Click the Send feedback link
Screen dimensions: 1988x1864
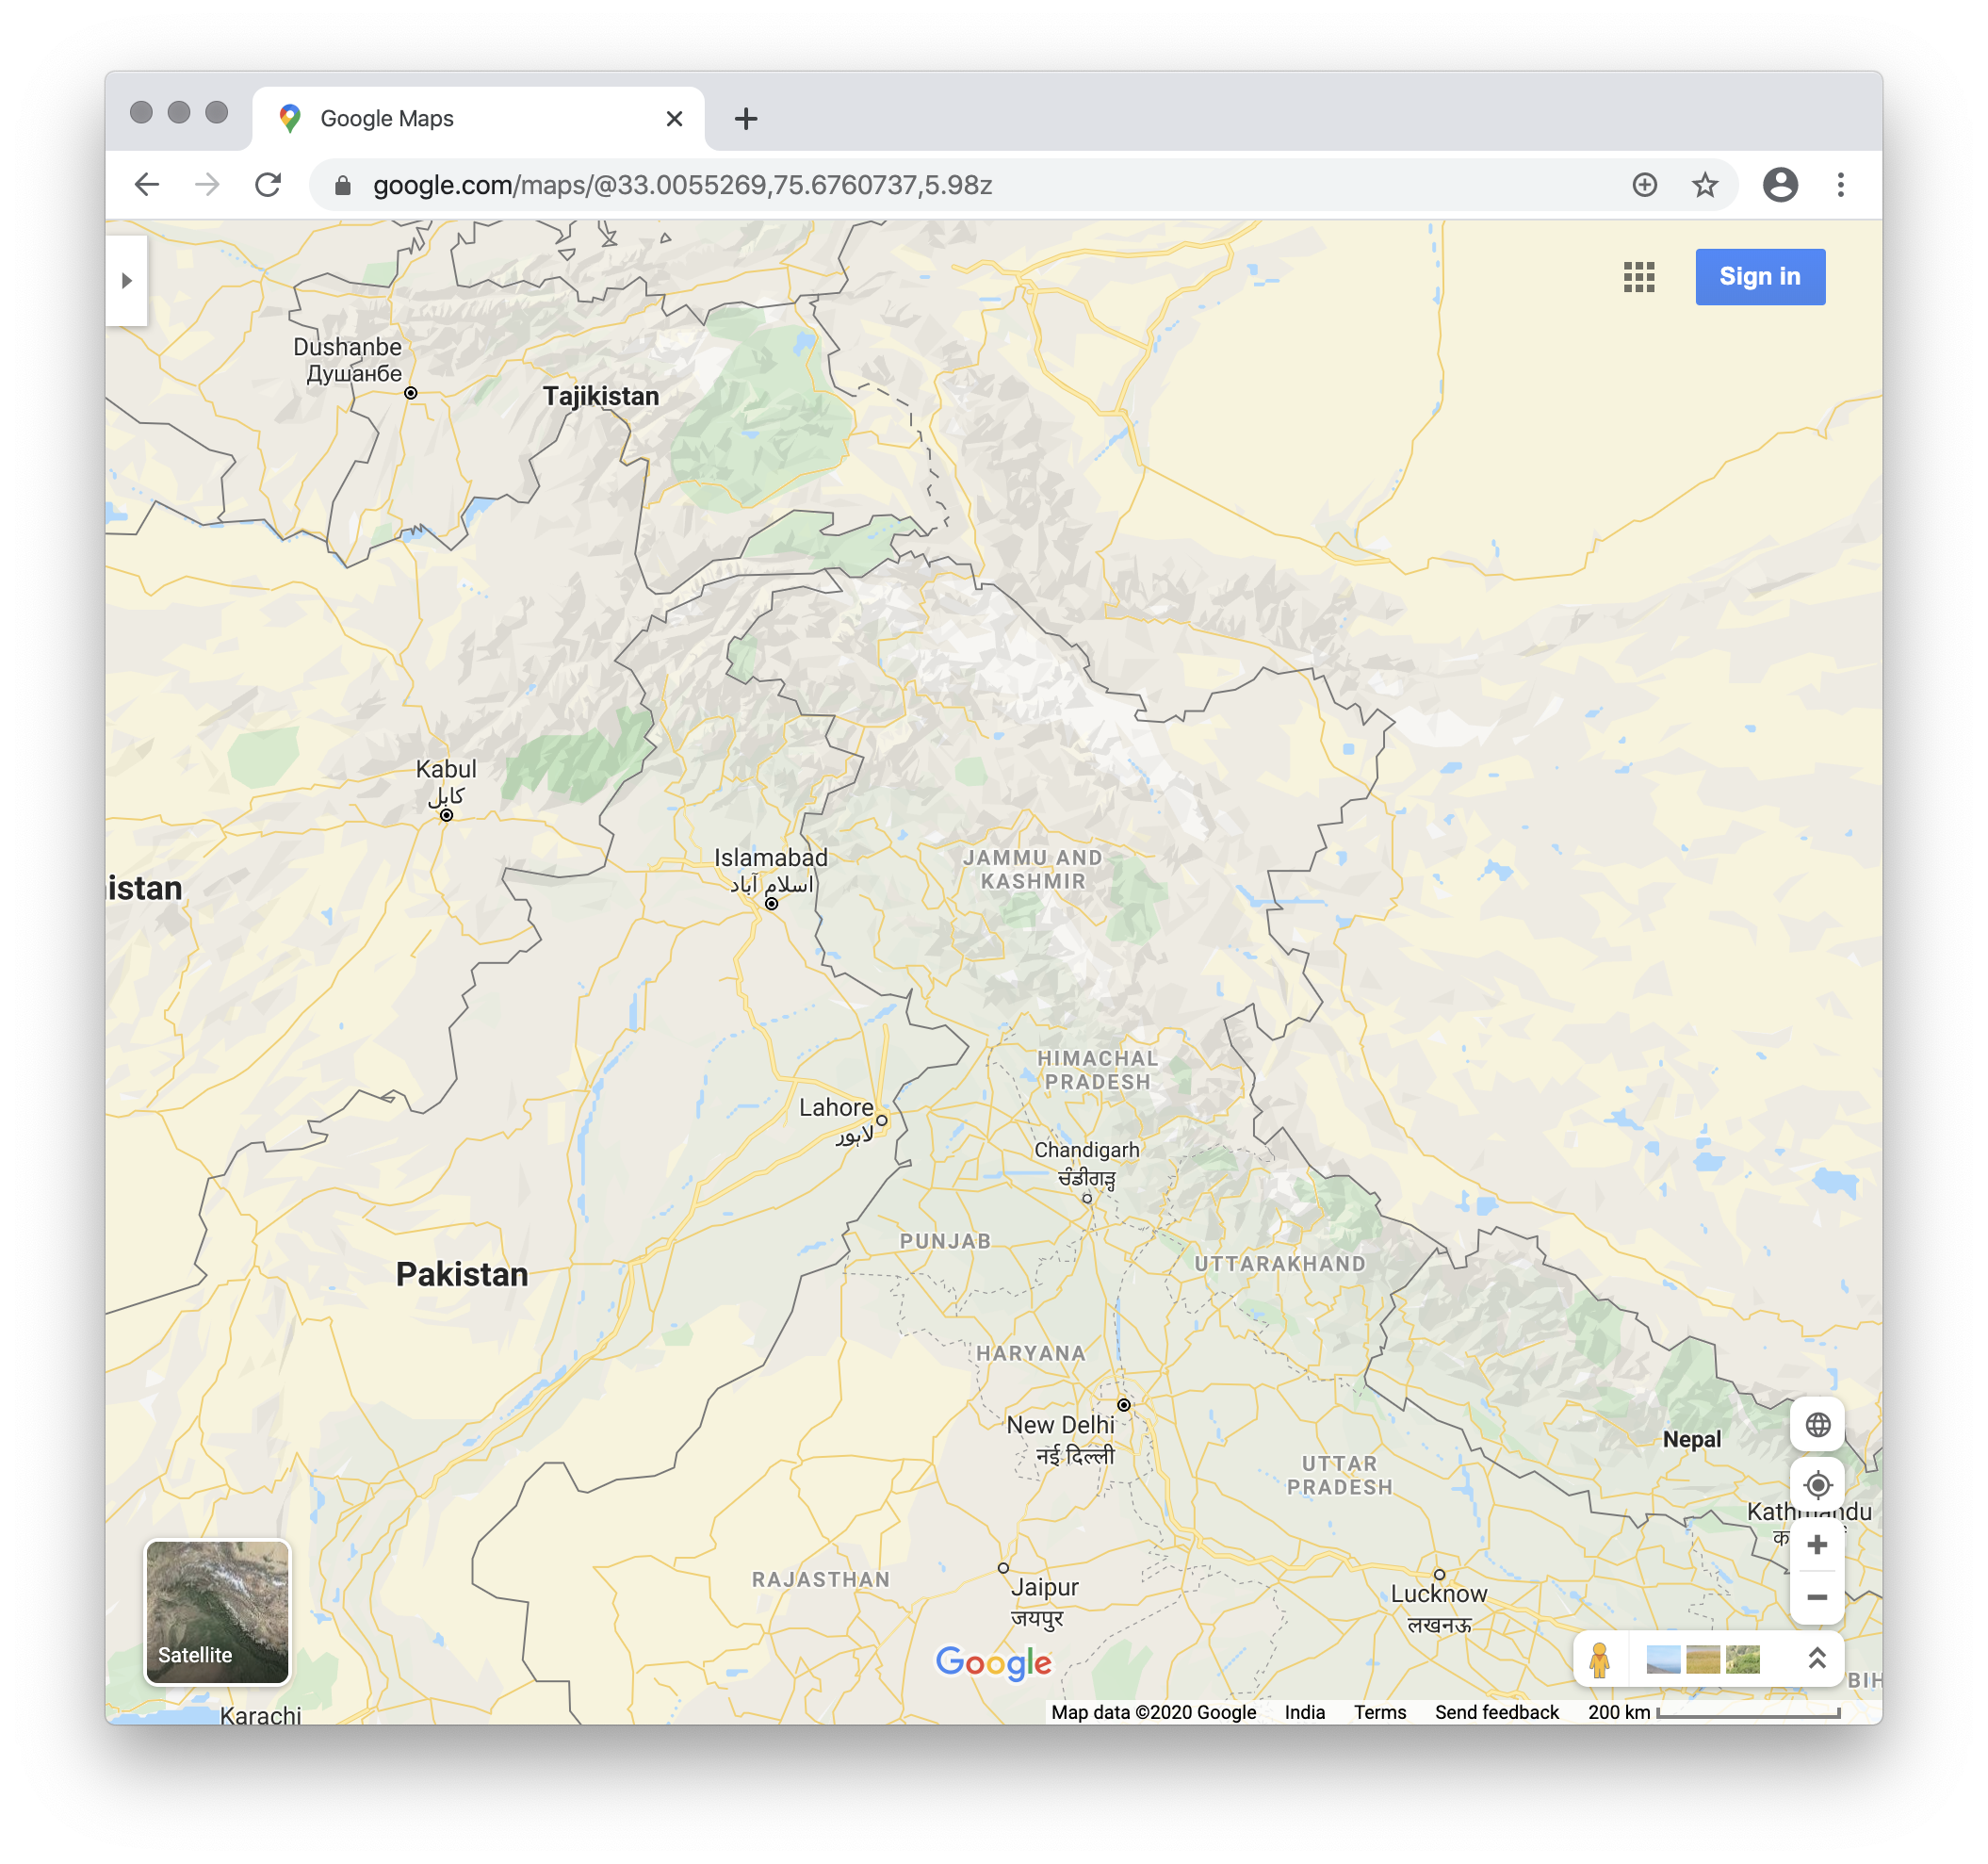[x=1496, y=1712]
